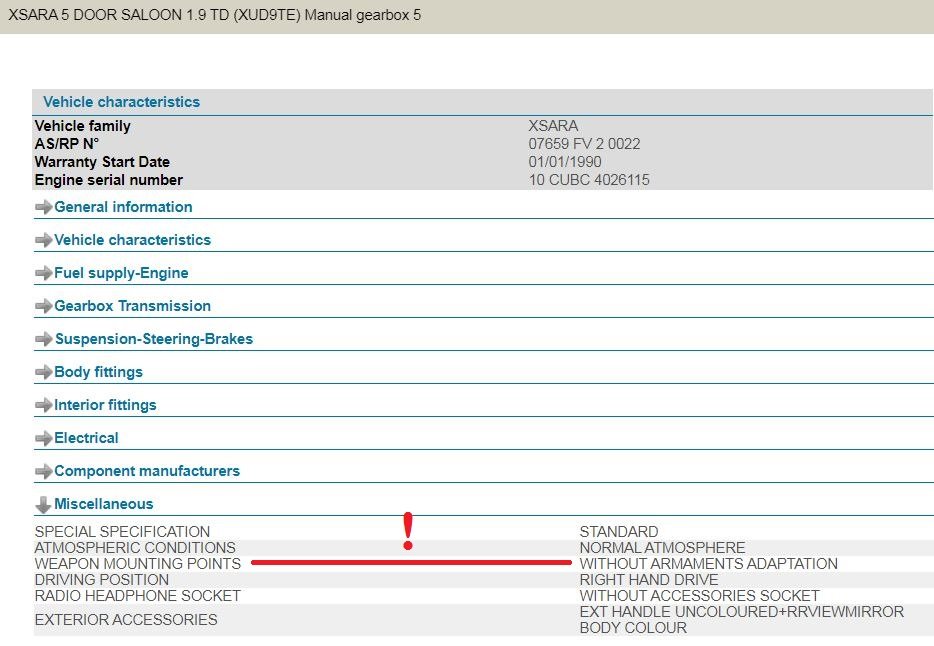Select warranty date 01/01/1990
Screen dimensions: 934x646
pos(565,162)
